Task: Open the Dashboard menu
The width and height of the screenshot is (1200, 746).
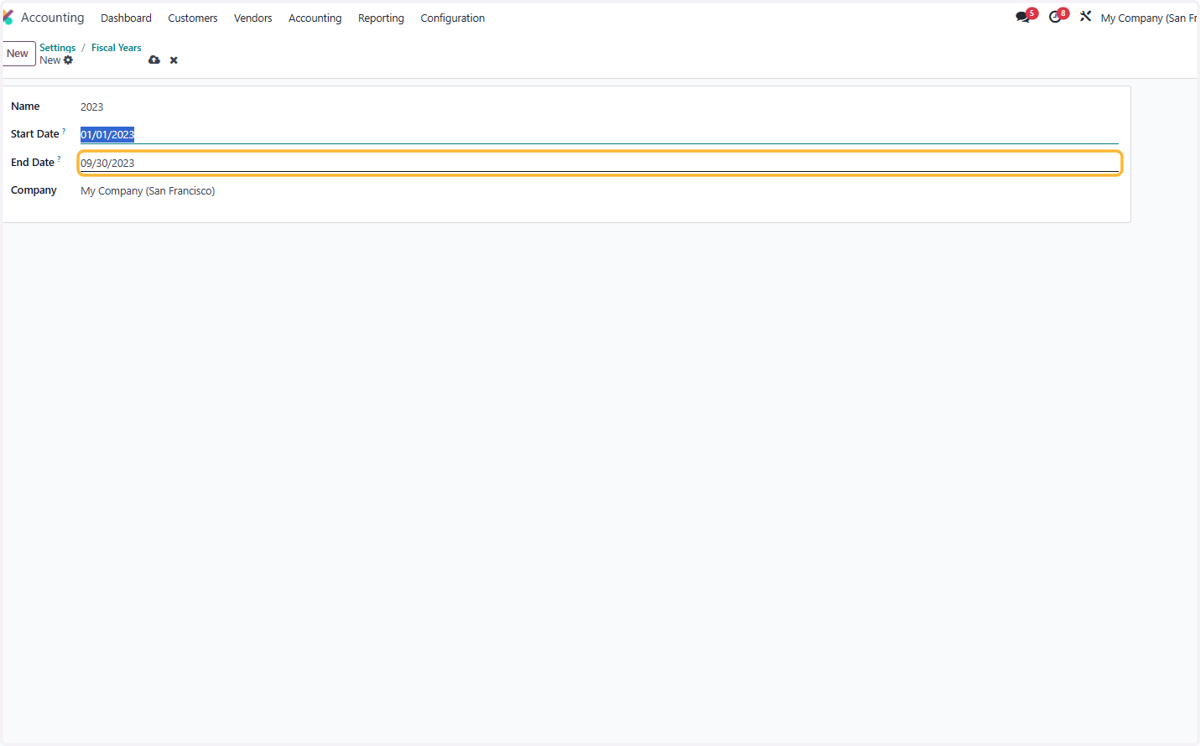Action: pyautogui.click(x=126, y=18)
